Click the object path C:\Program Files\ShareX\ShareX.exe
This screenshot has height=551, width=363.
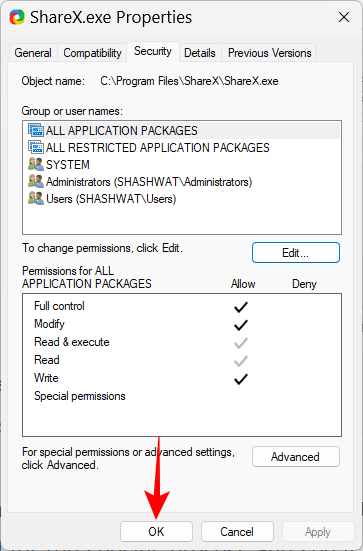coord(189,81)
